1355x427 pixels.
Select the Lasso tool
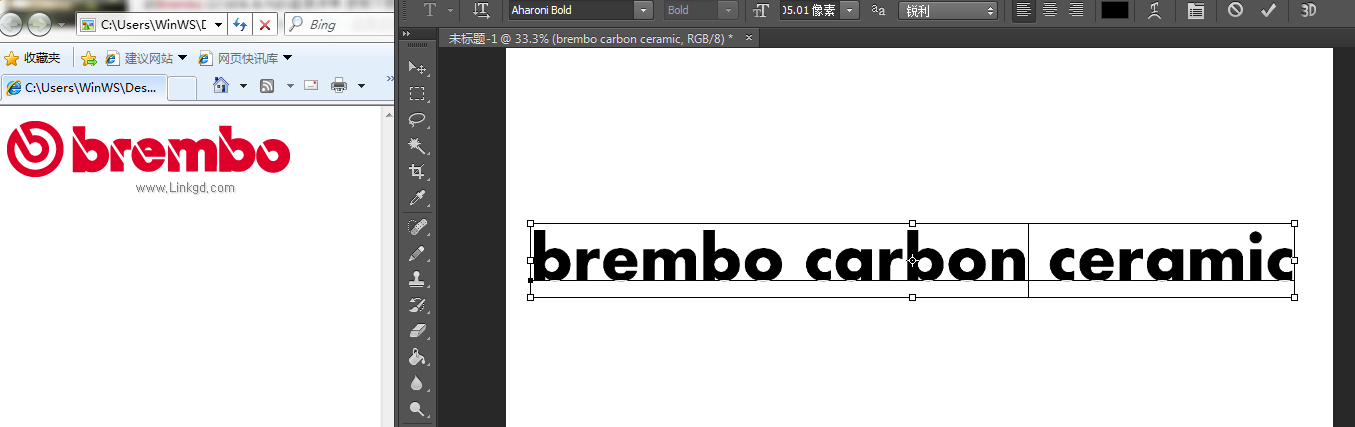click(417, 120)
